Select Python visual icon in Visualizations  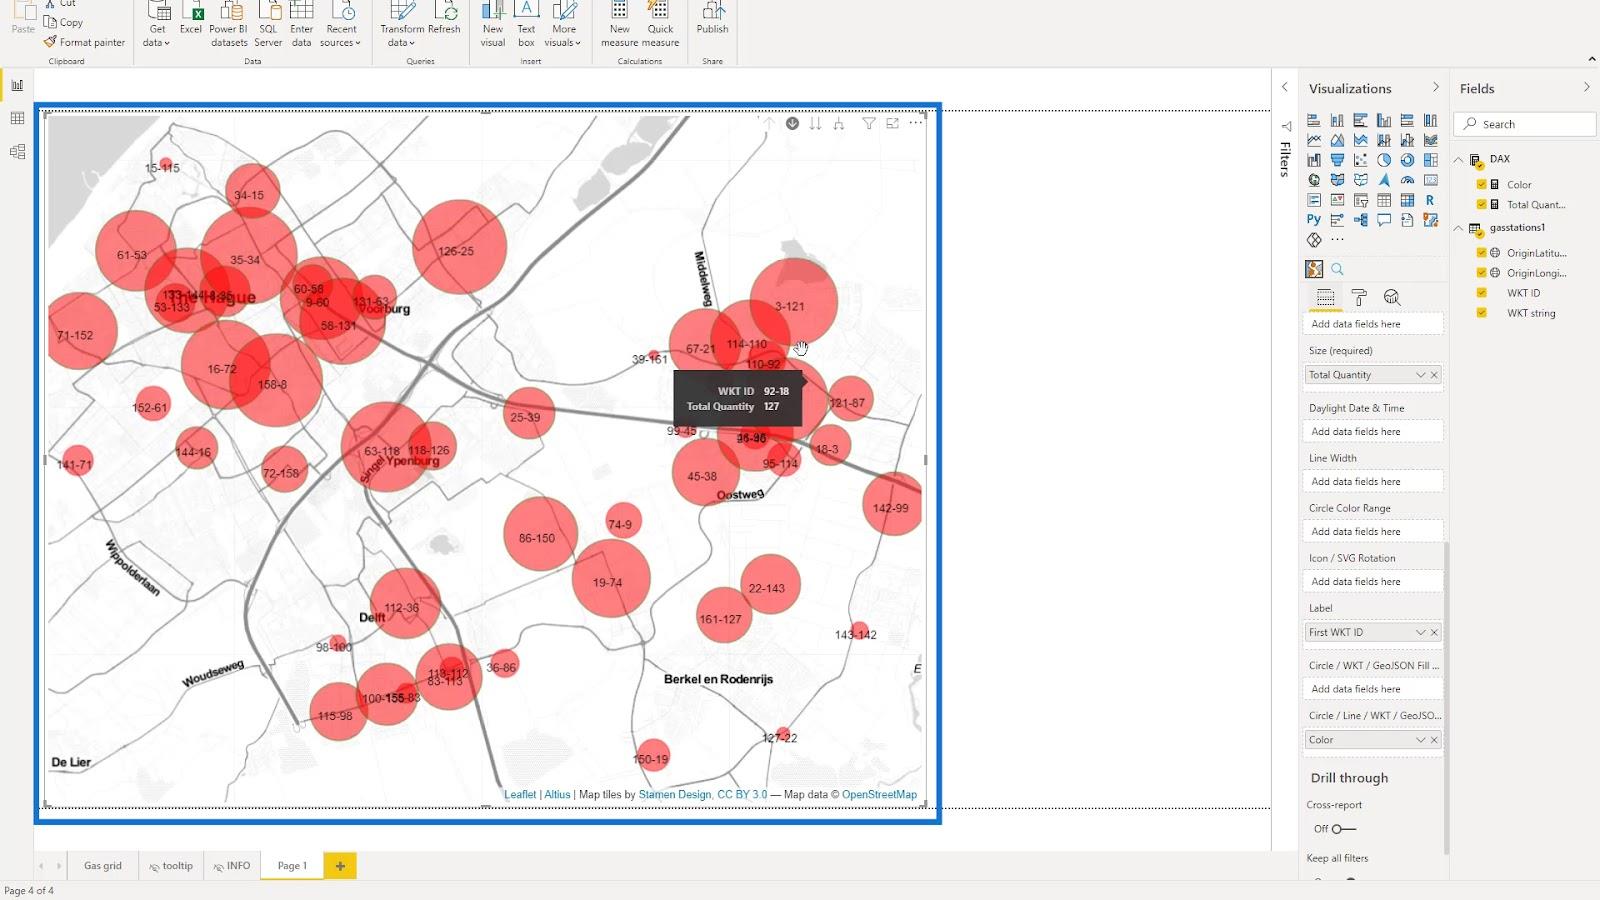[1314, 220]
